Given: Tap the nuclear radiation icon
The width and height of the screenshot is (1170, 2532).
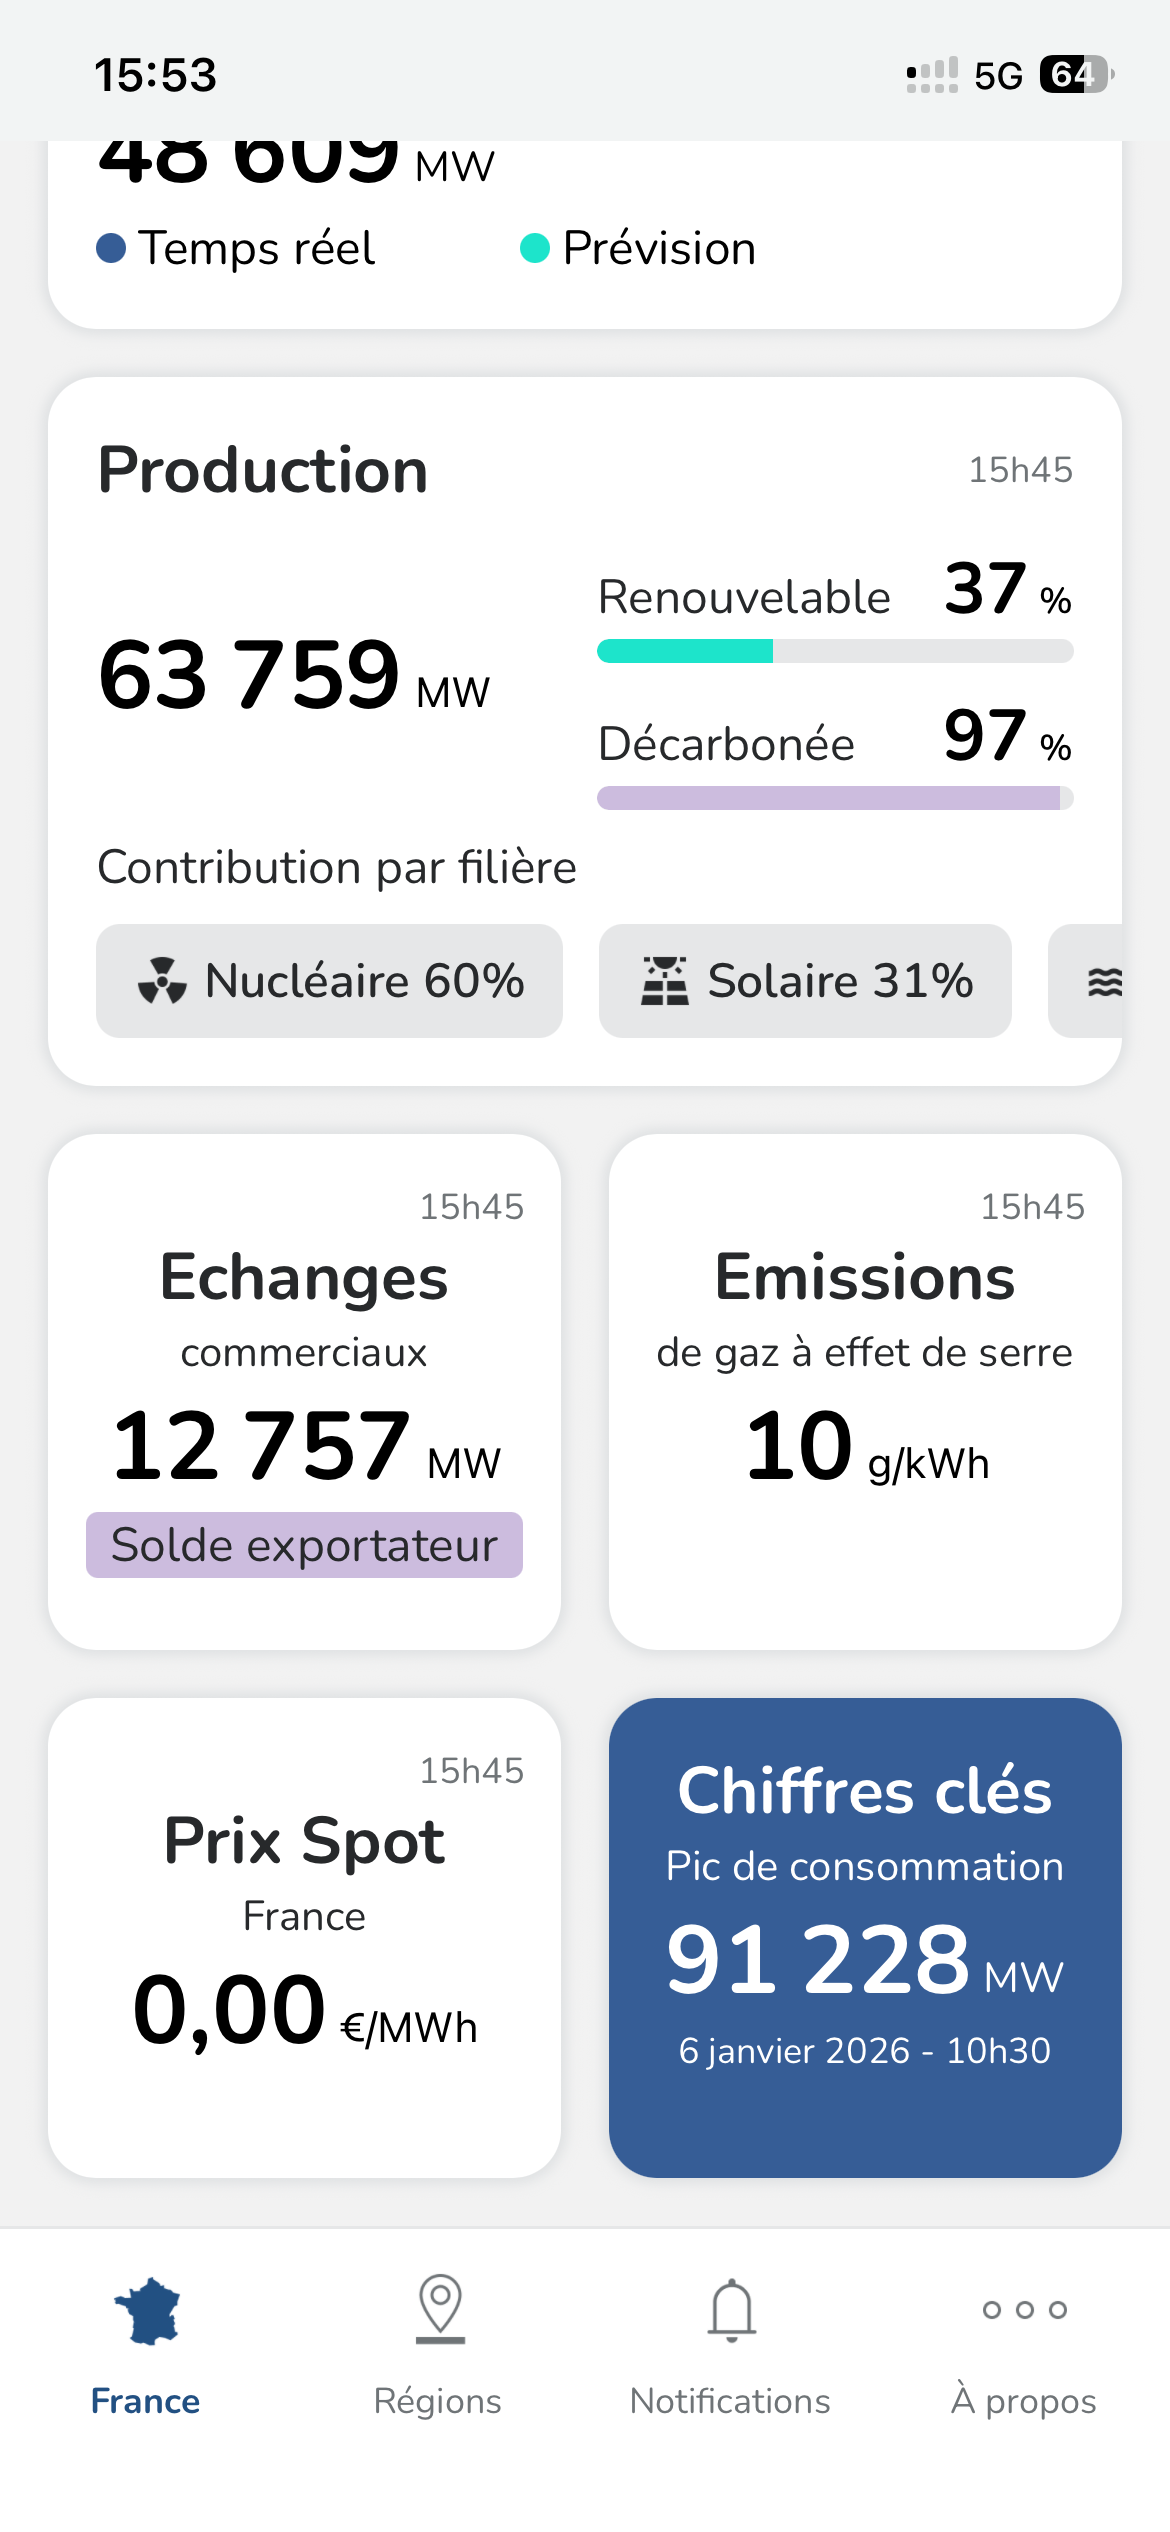Looking at the screenshot, I should pos(162,981).
